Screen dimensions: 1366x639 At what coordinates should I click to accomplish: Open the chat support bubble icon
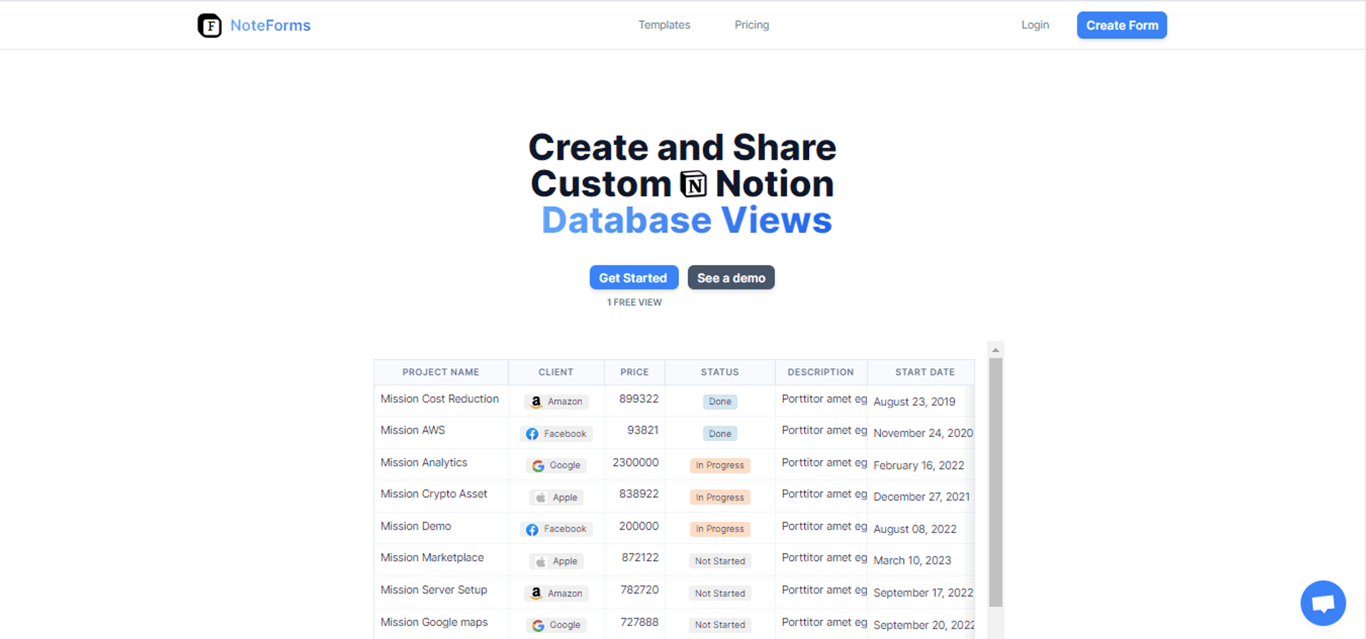(1323, 603)
